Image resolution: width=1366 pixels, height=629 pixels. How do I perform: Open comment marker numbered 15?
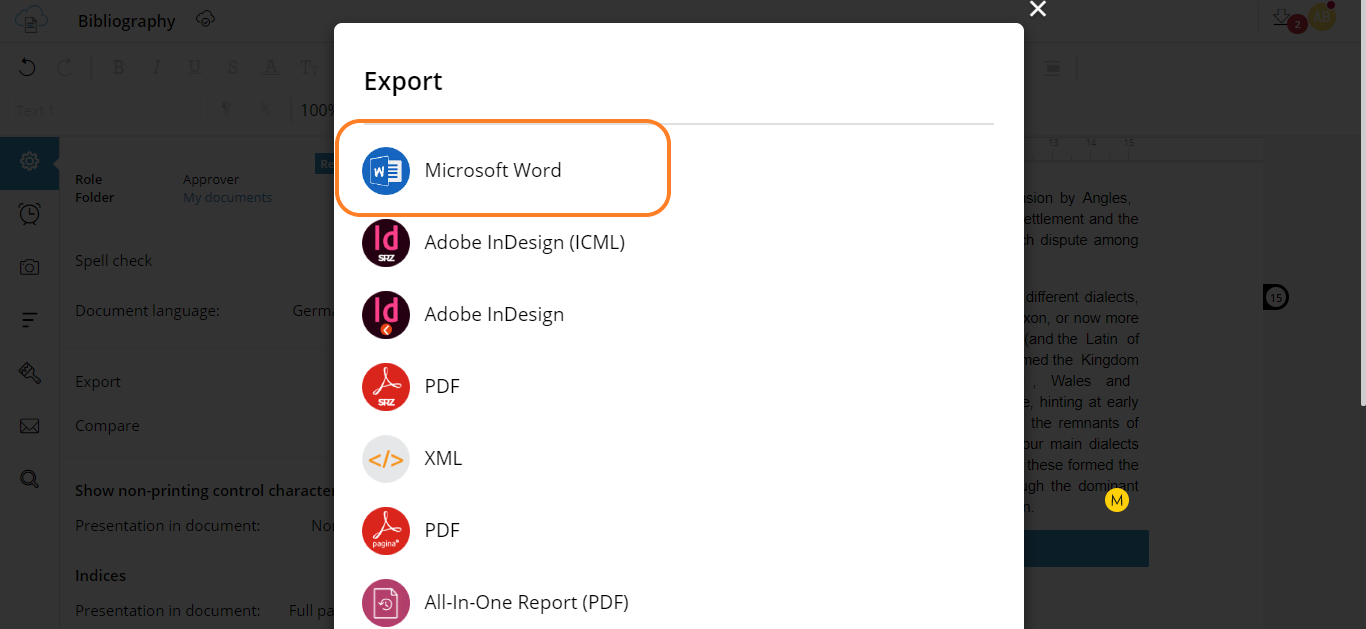point(1275,297)
